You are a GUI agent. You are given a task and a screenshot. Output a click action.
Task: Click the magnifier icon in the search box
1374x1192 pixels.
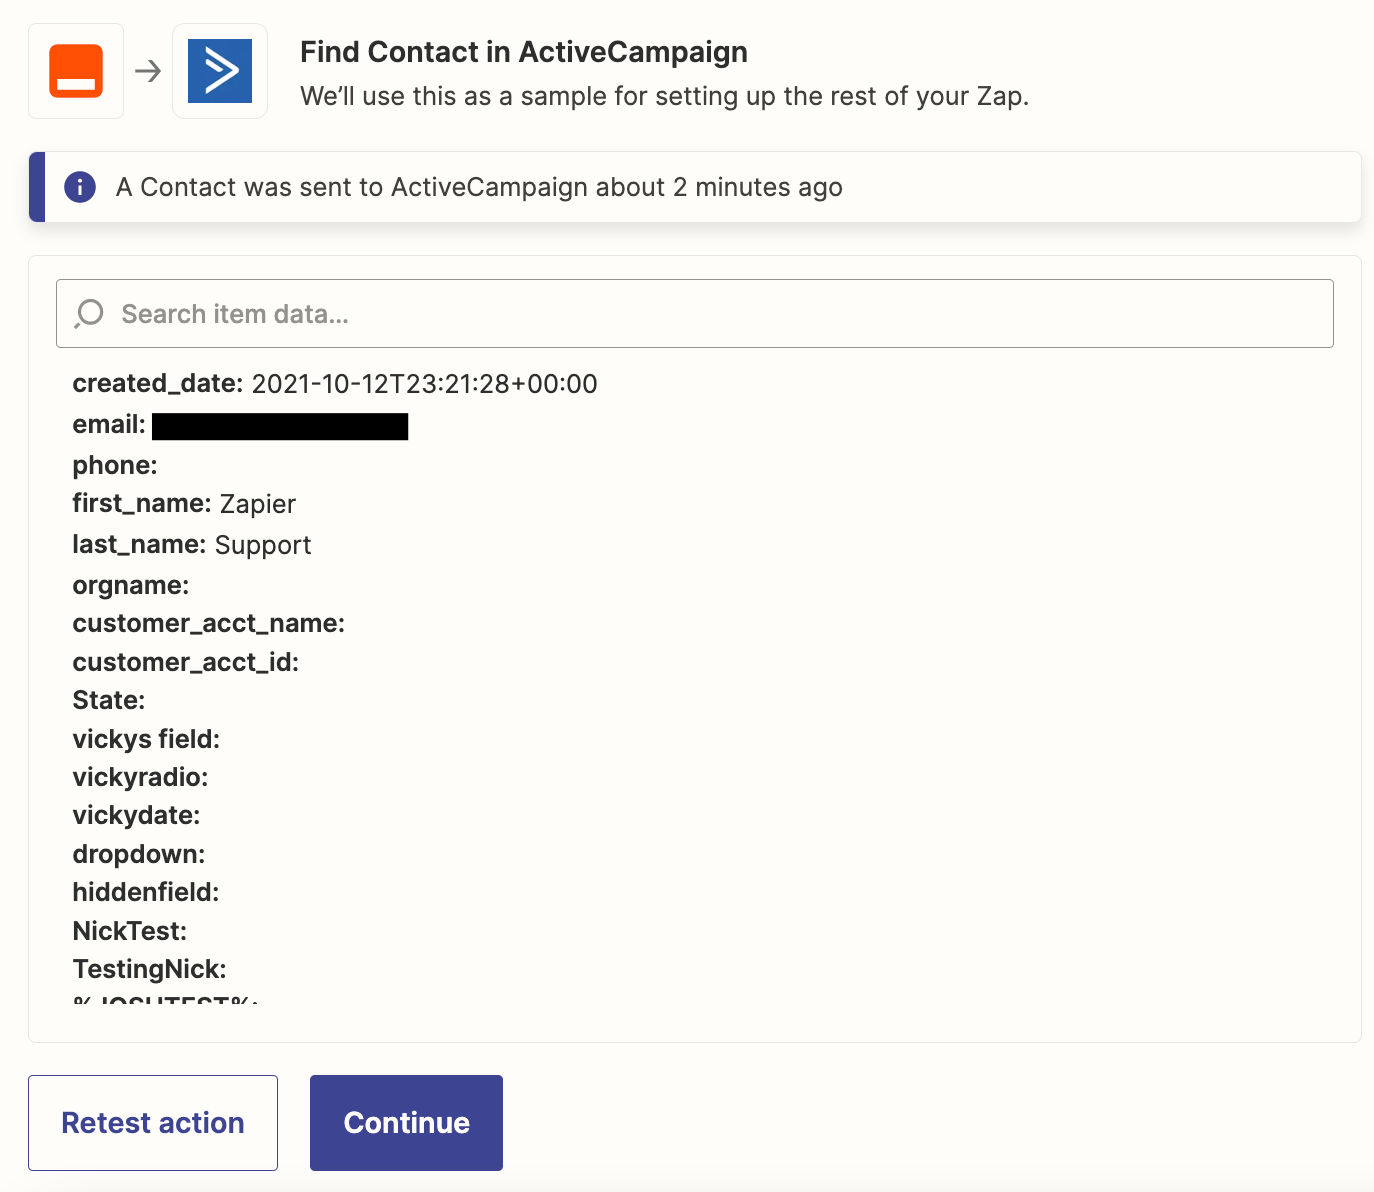(89, 314)
